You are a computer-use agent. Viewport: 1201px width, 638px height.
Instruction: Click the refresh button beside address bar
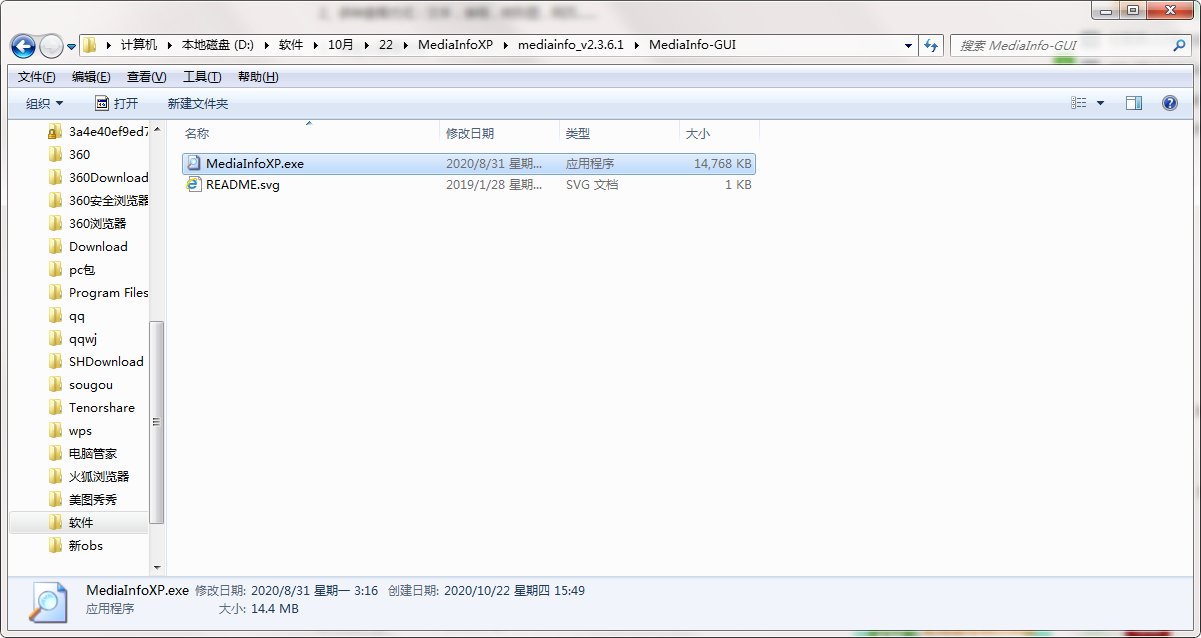932,45
